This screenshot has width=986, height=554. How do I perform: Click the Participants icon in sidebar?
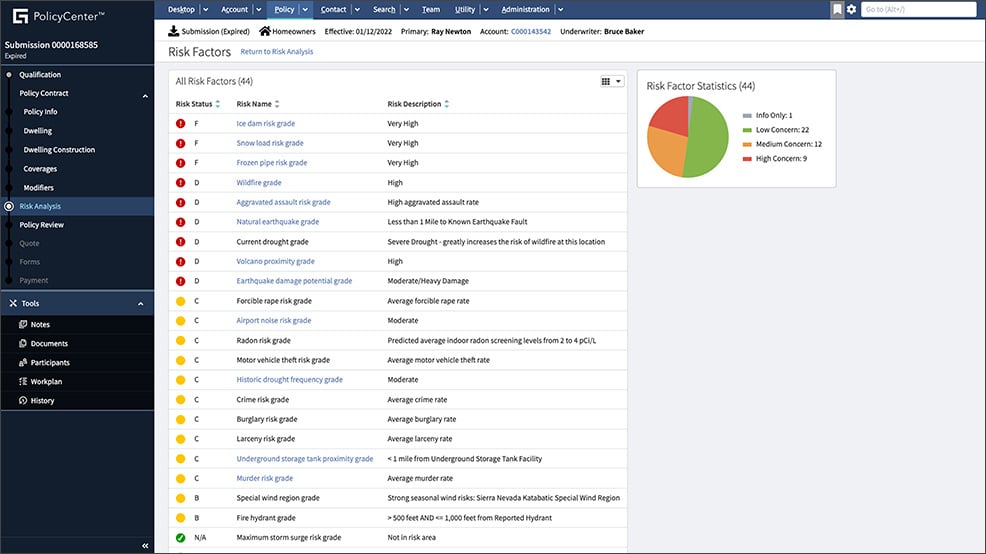[x=23, y=363]
